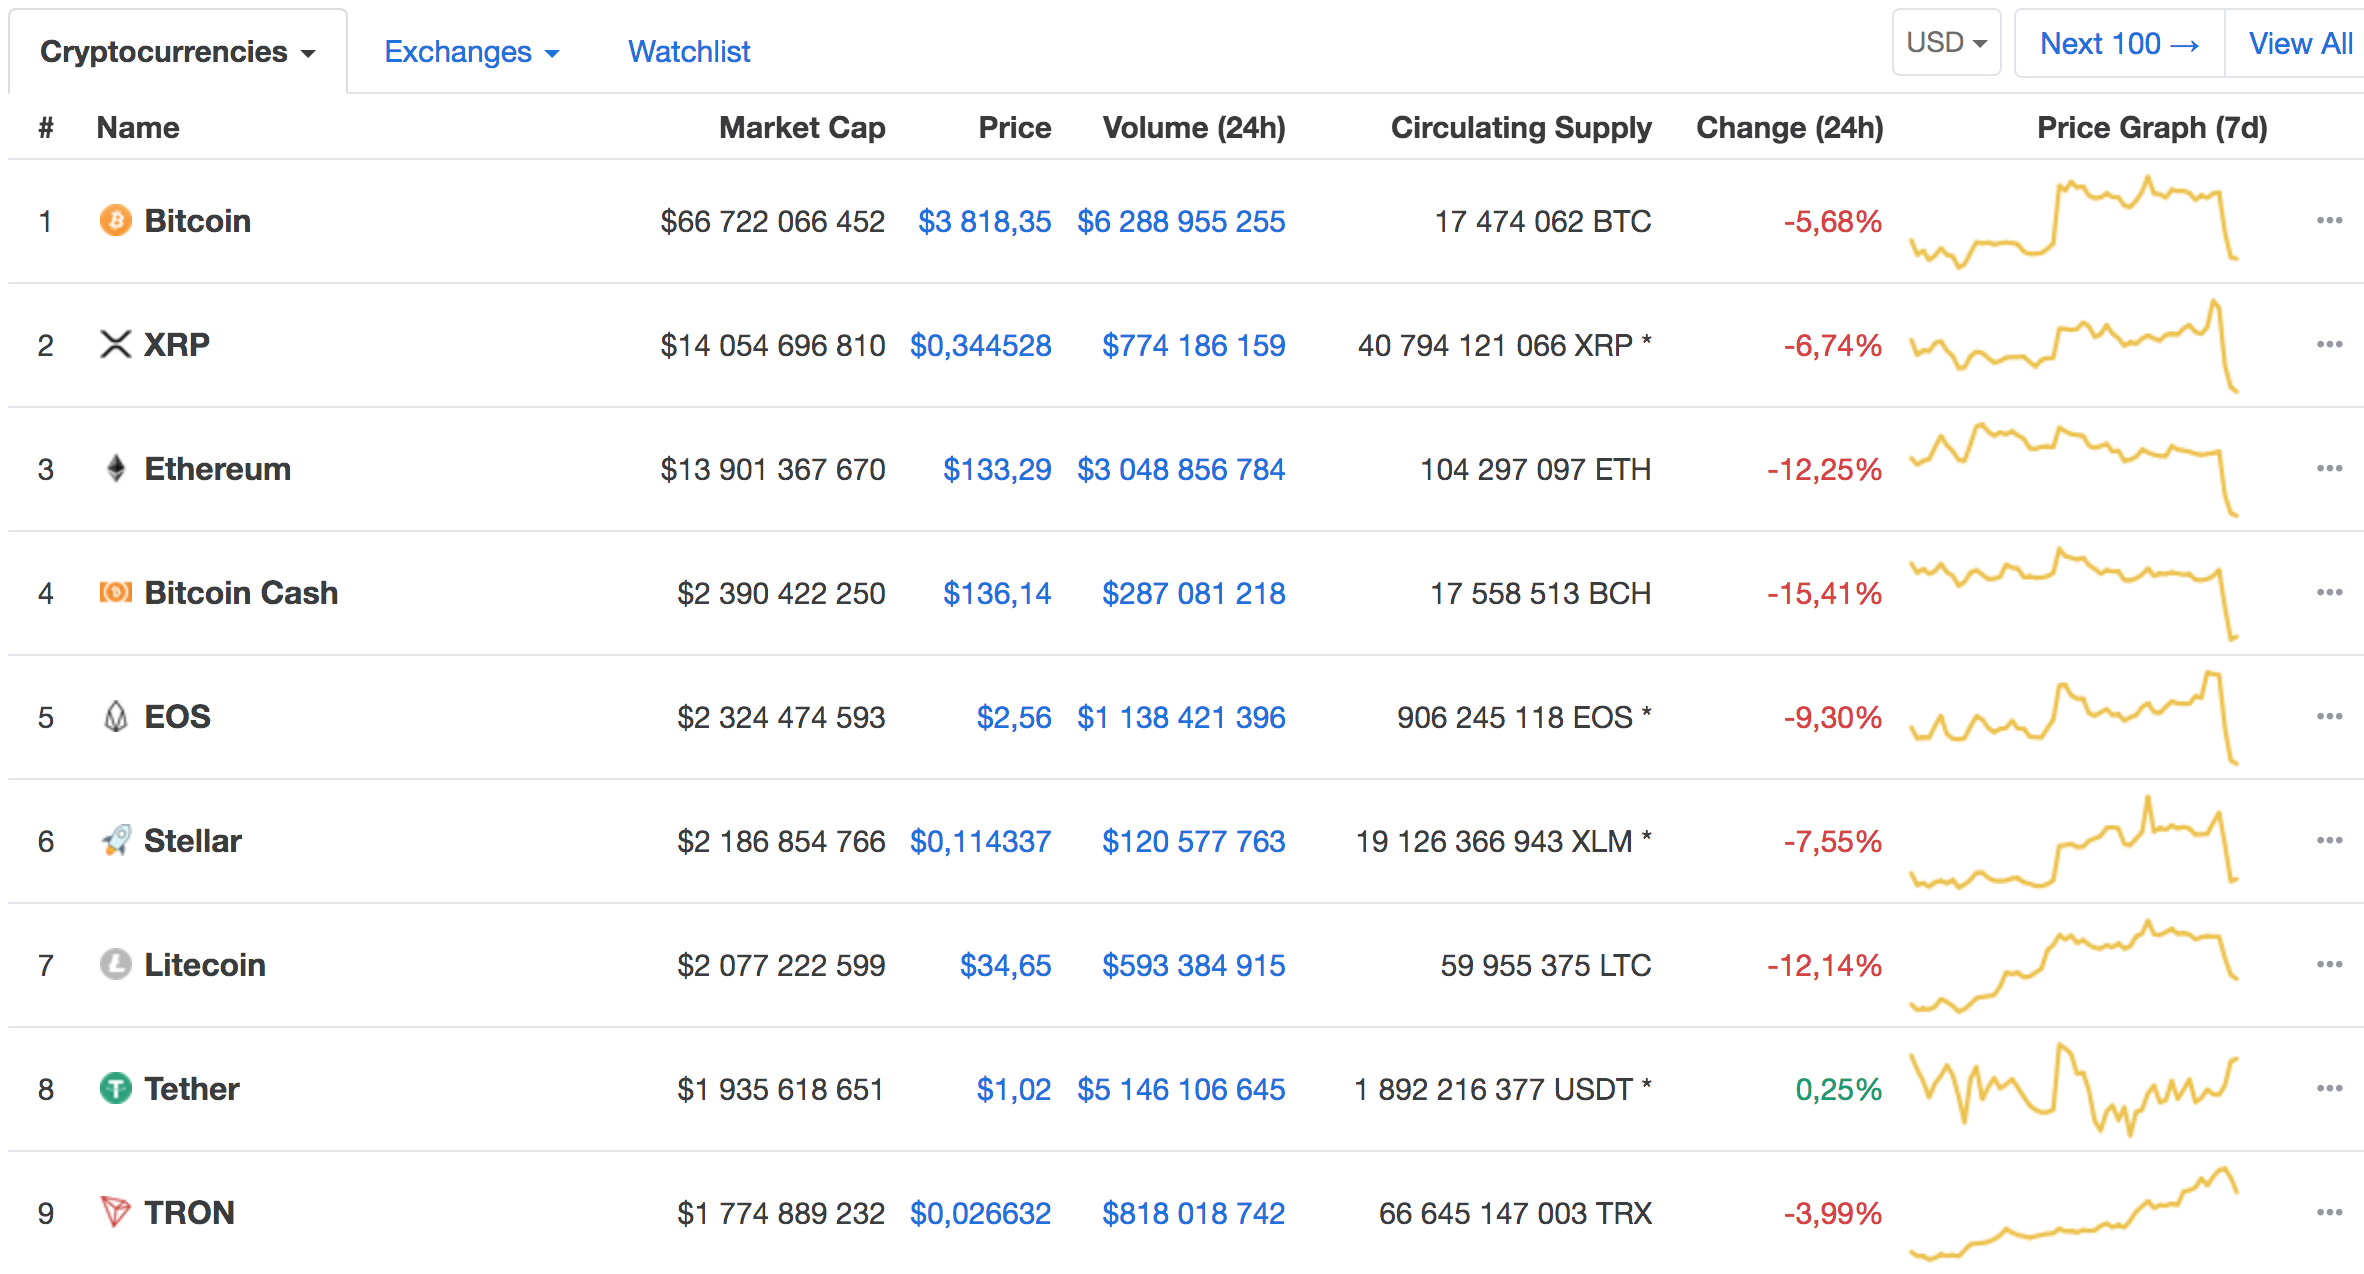Click the Litecoin logo icon
Screen dimensions: 2364x1274
pyautogui.click(x=116, y=964)
